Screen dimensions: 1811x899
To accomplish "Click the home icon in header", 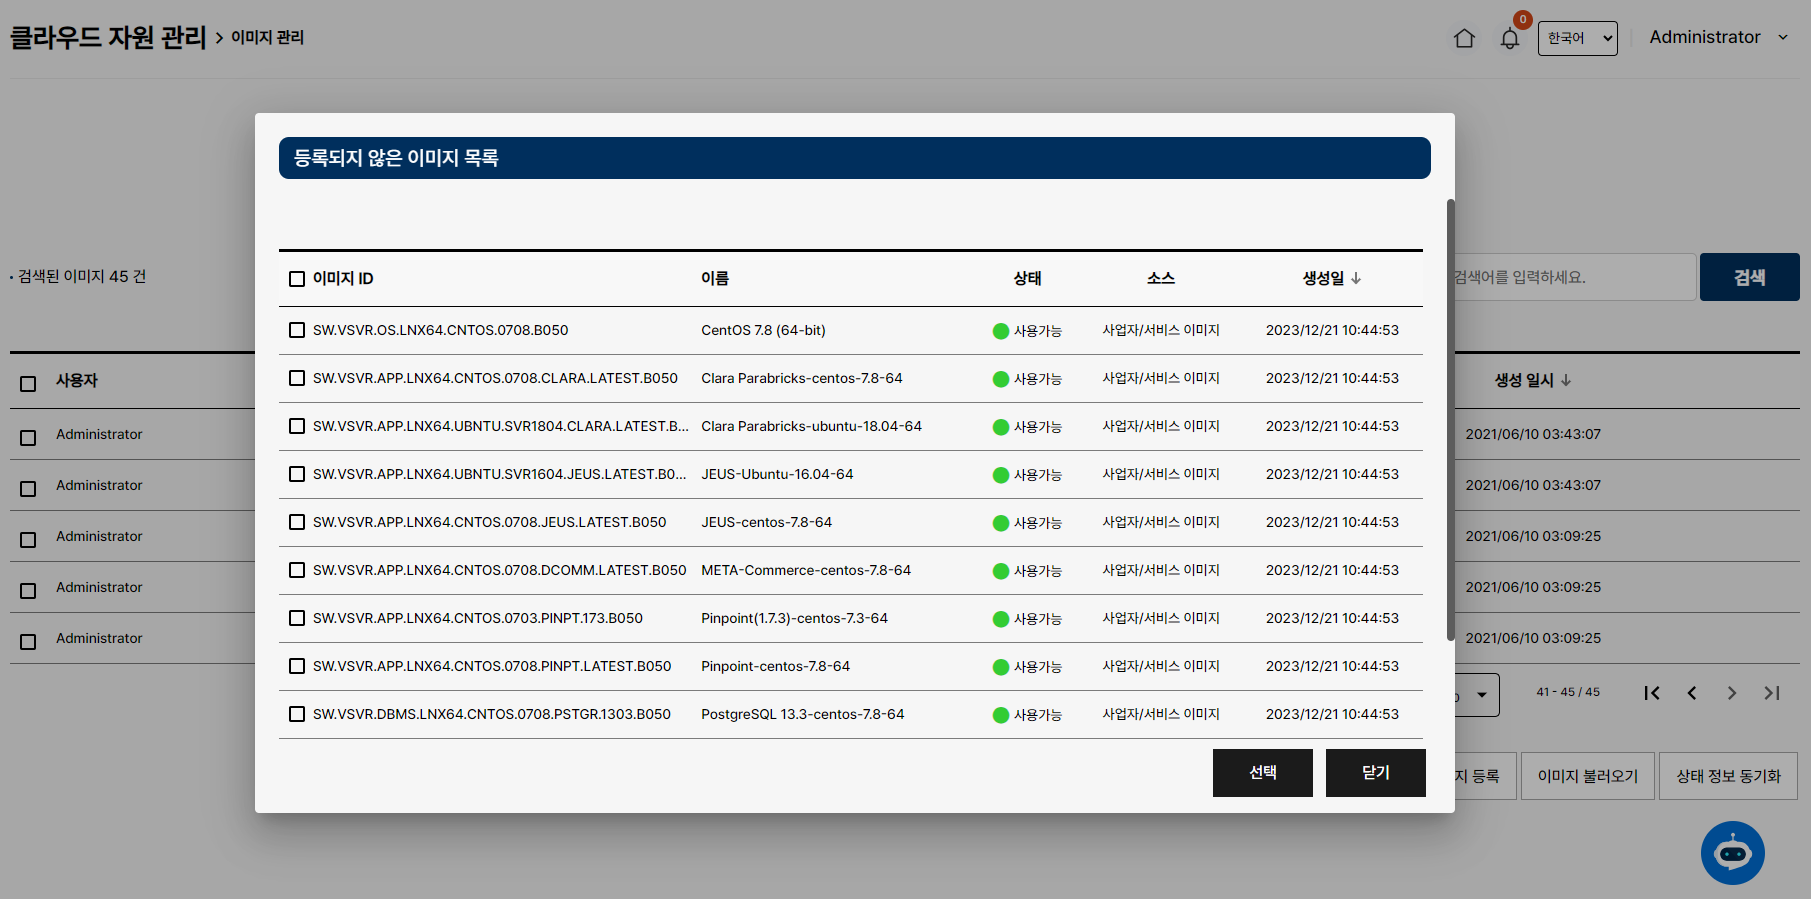I will (1464, 38).
